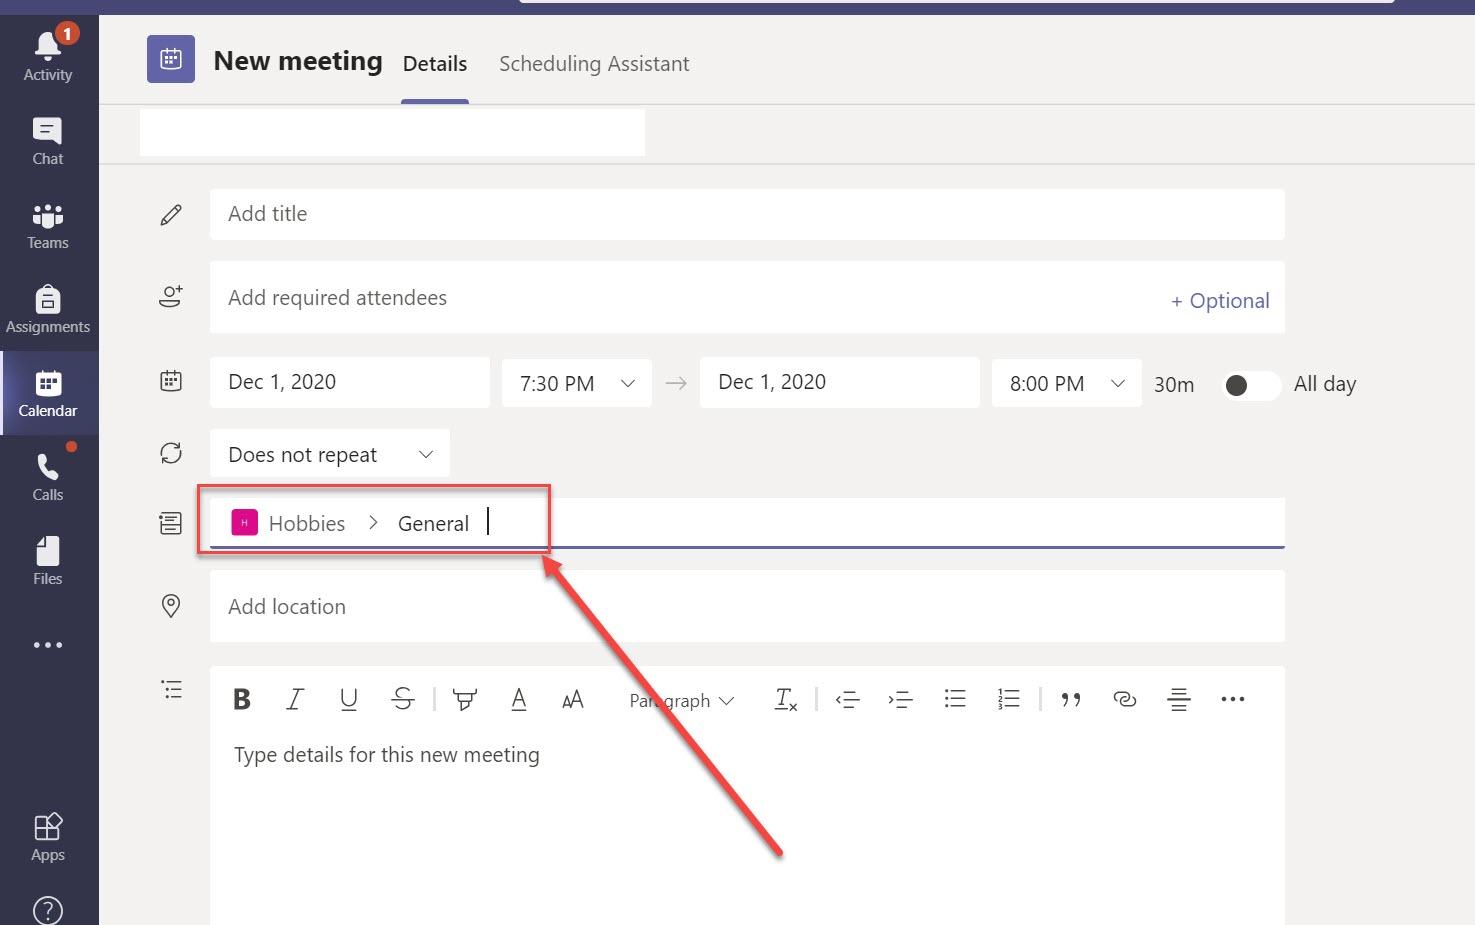Open the Apps store icon
The image size is (1475, 925).
point(48,837)
